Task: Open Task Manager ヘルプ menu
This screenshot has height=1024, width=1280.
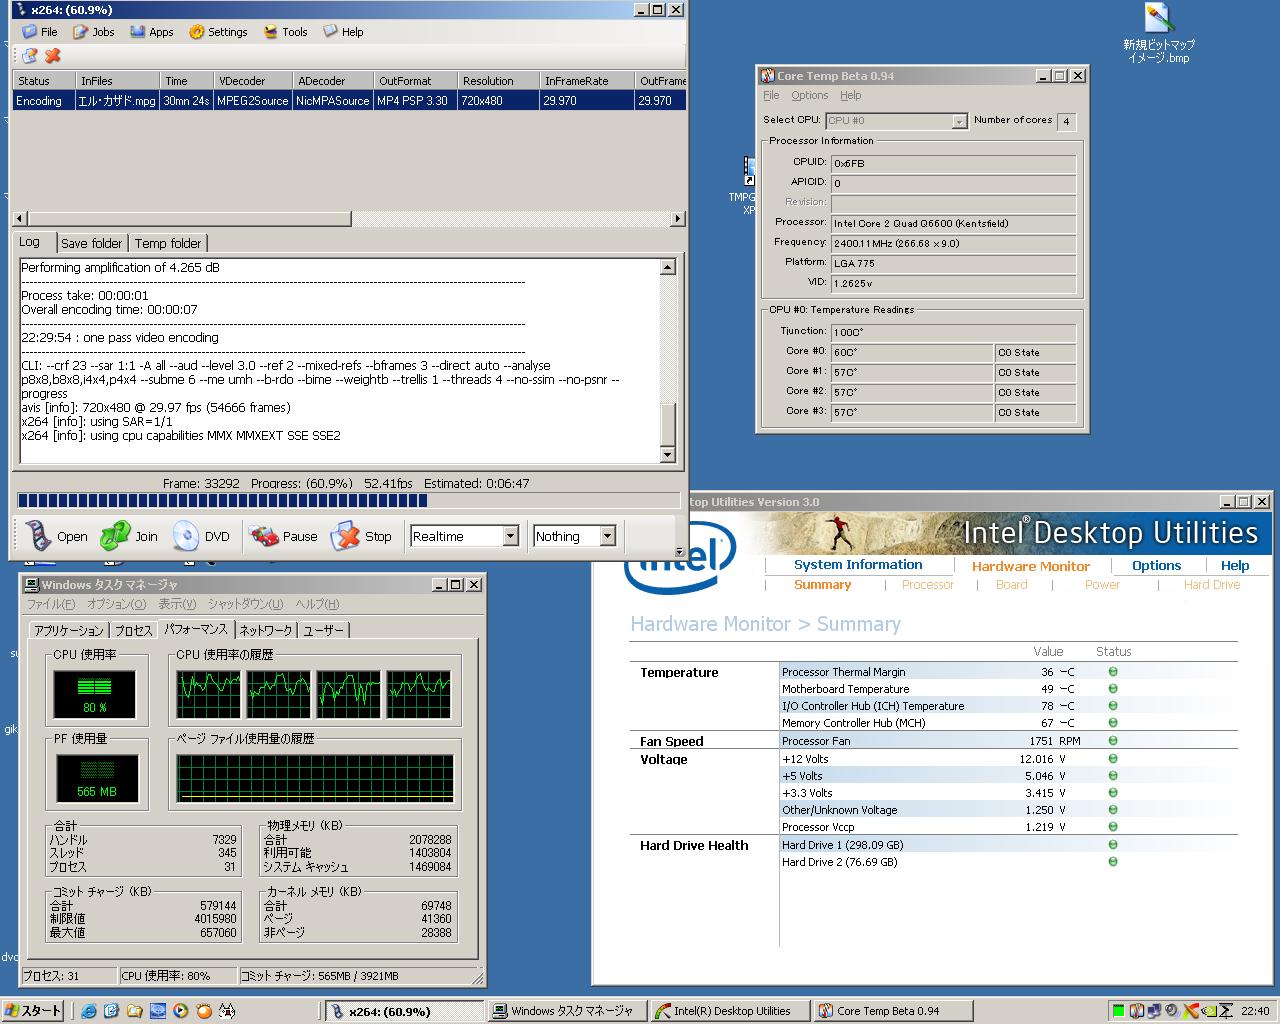Action: [317, 604]
